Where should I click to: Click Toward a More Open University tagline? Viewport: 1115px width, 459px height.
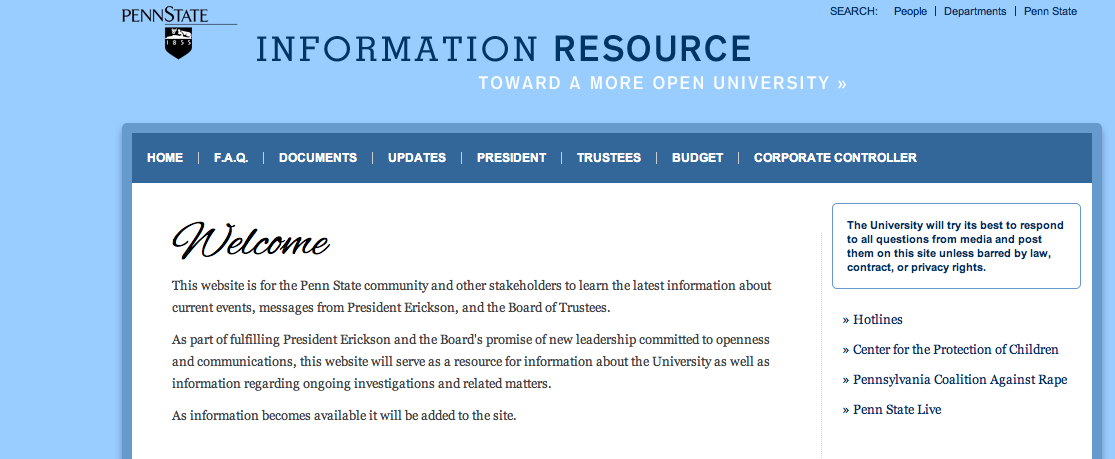[x=662, y=83]
